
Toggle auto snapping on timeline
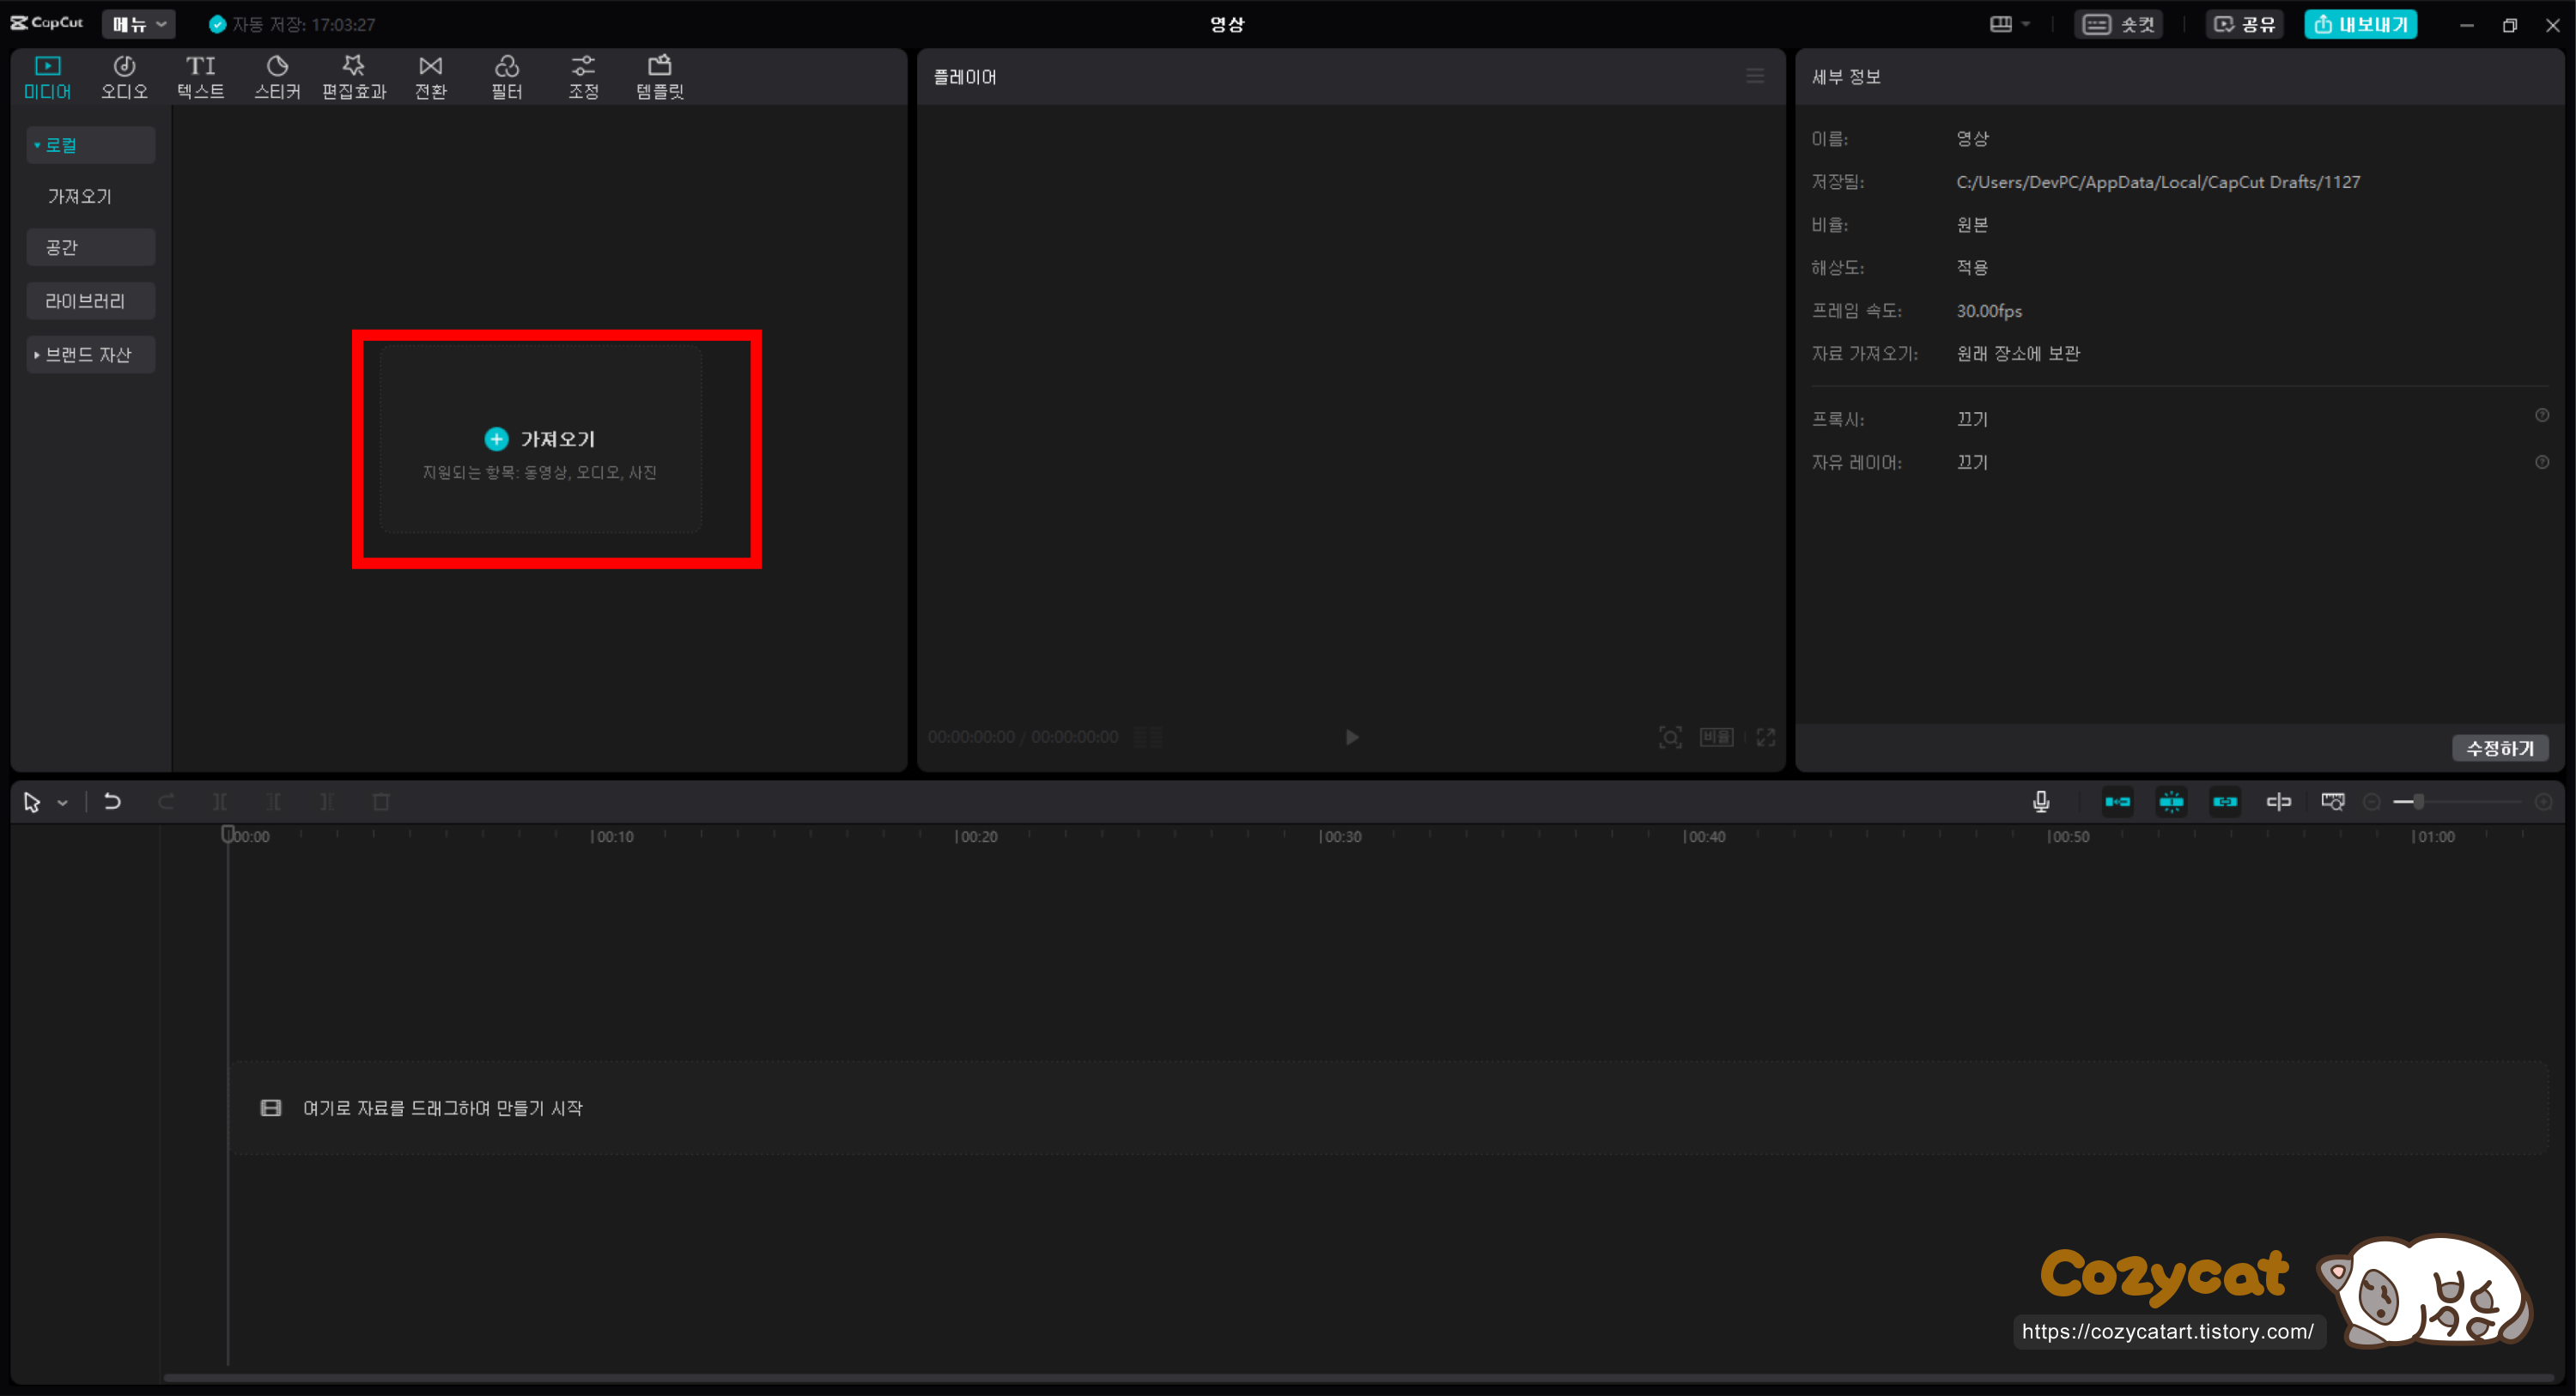(x=2171, y=801)
